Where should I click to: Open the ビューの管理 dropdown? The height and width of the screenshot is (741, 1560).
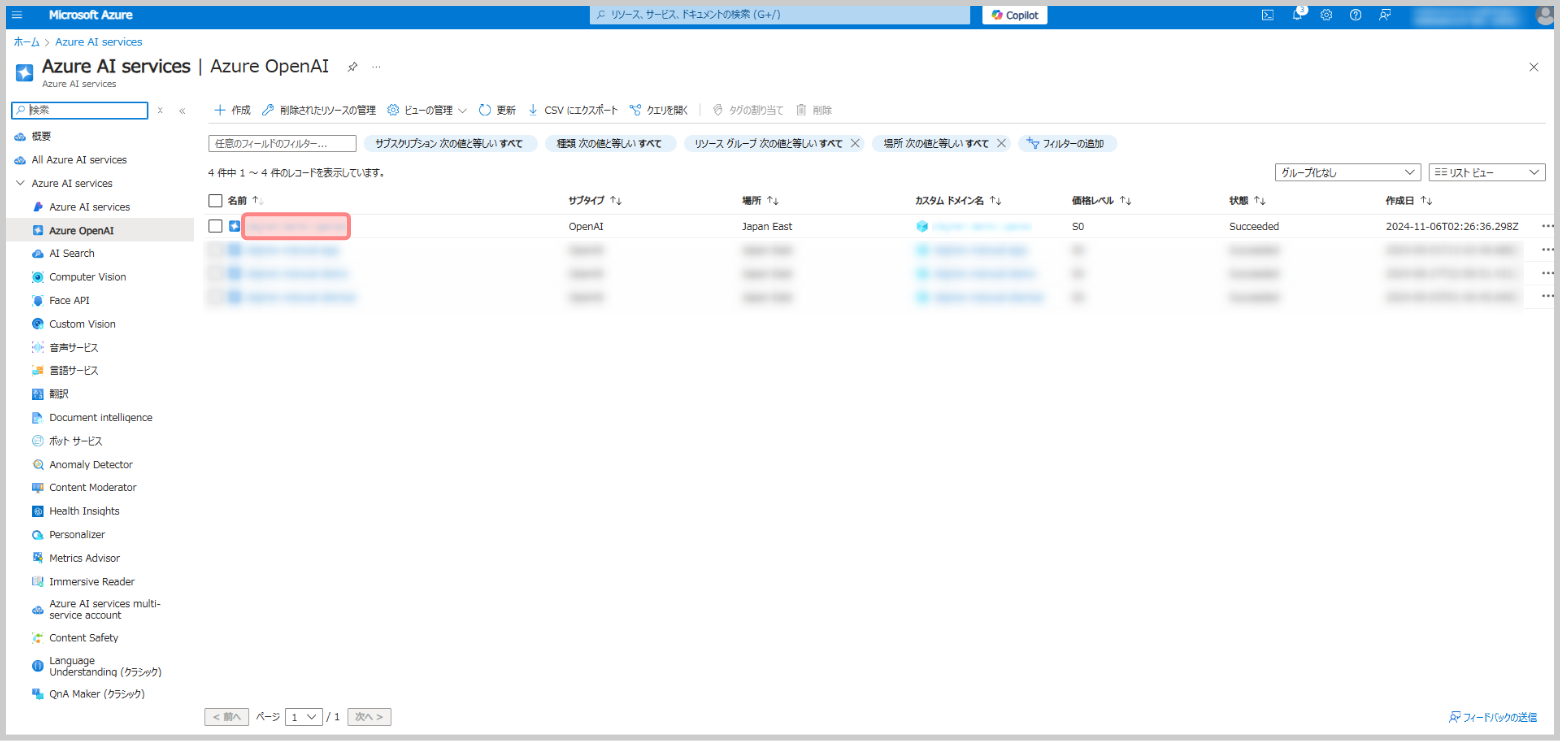point(427,110)
